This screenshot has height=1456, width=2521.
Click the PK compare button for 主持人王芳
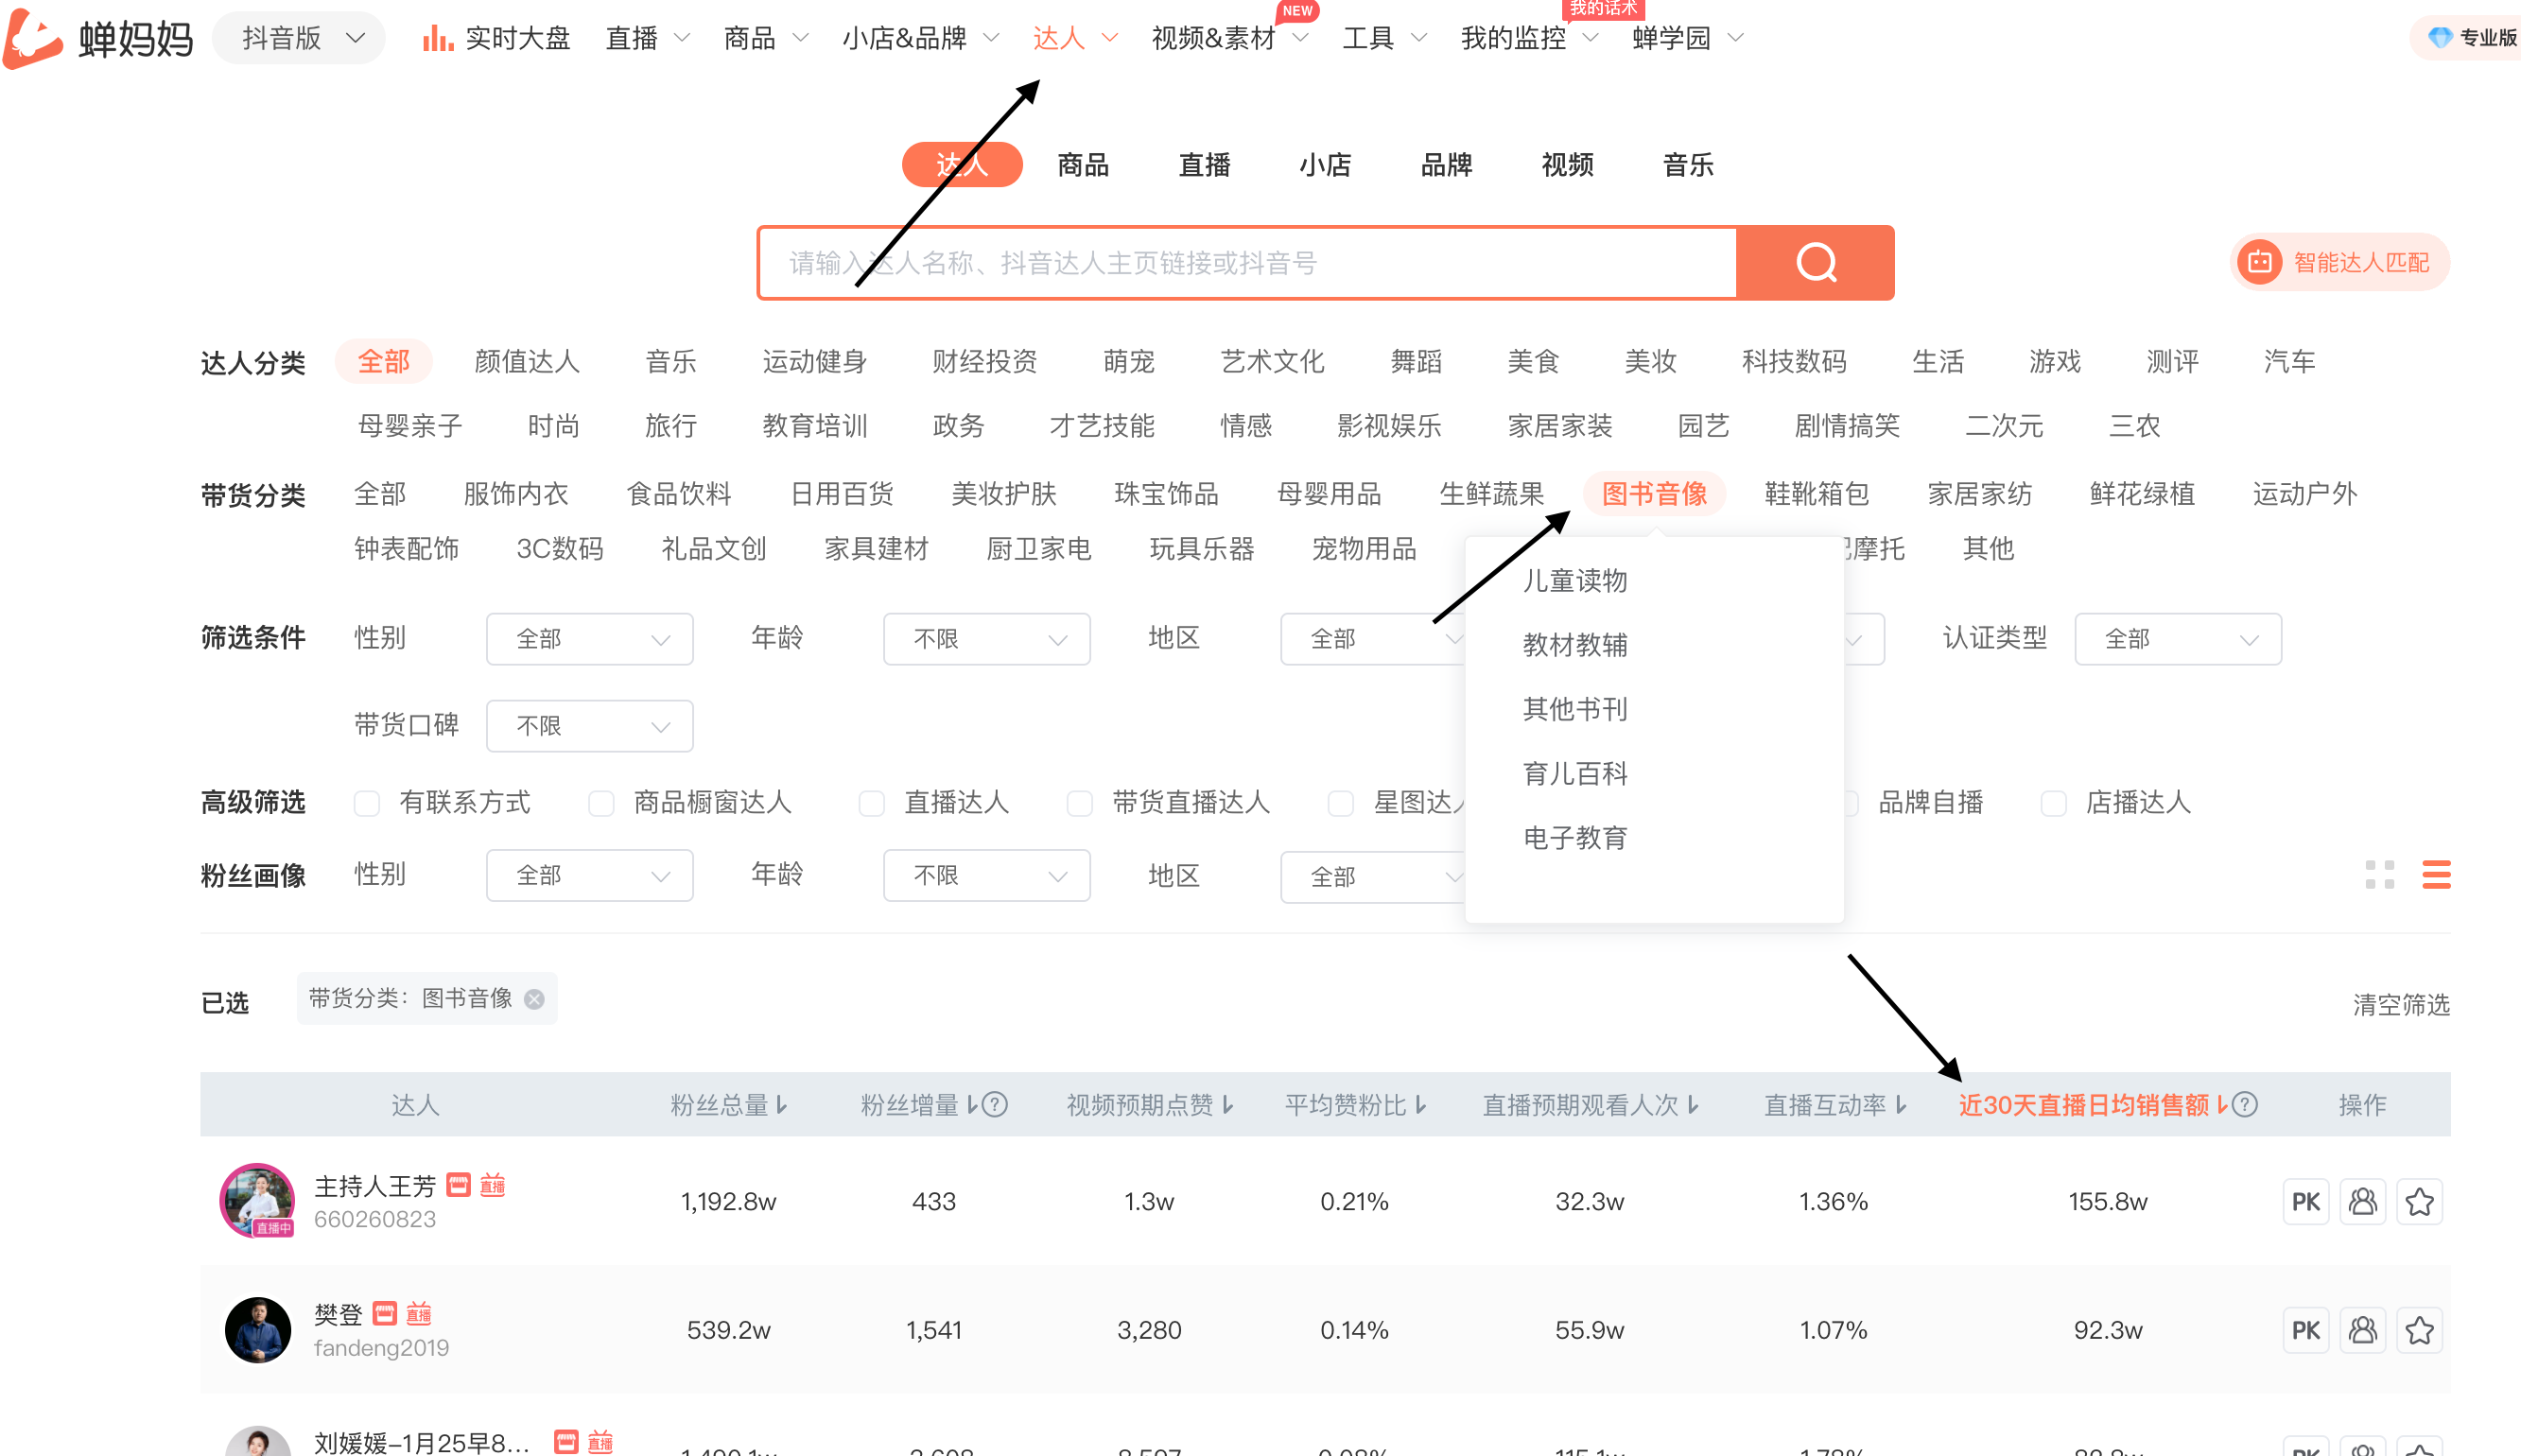(2305, 1202)
